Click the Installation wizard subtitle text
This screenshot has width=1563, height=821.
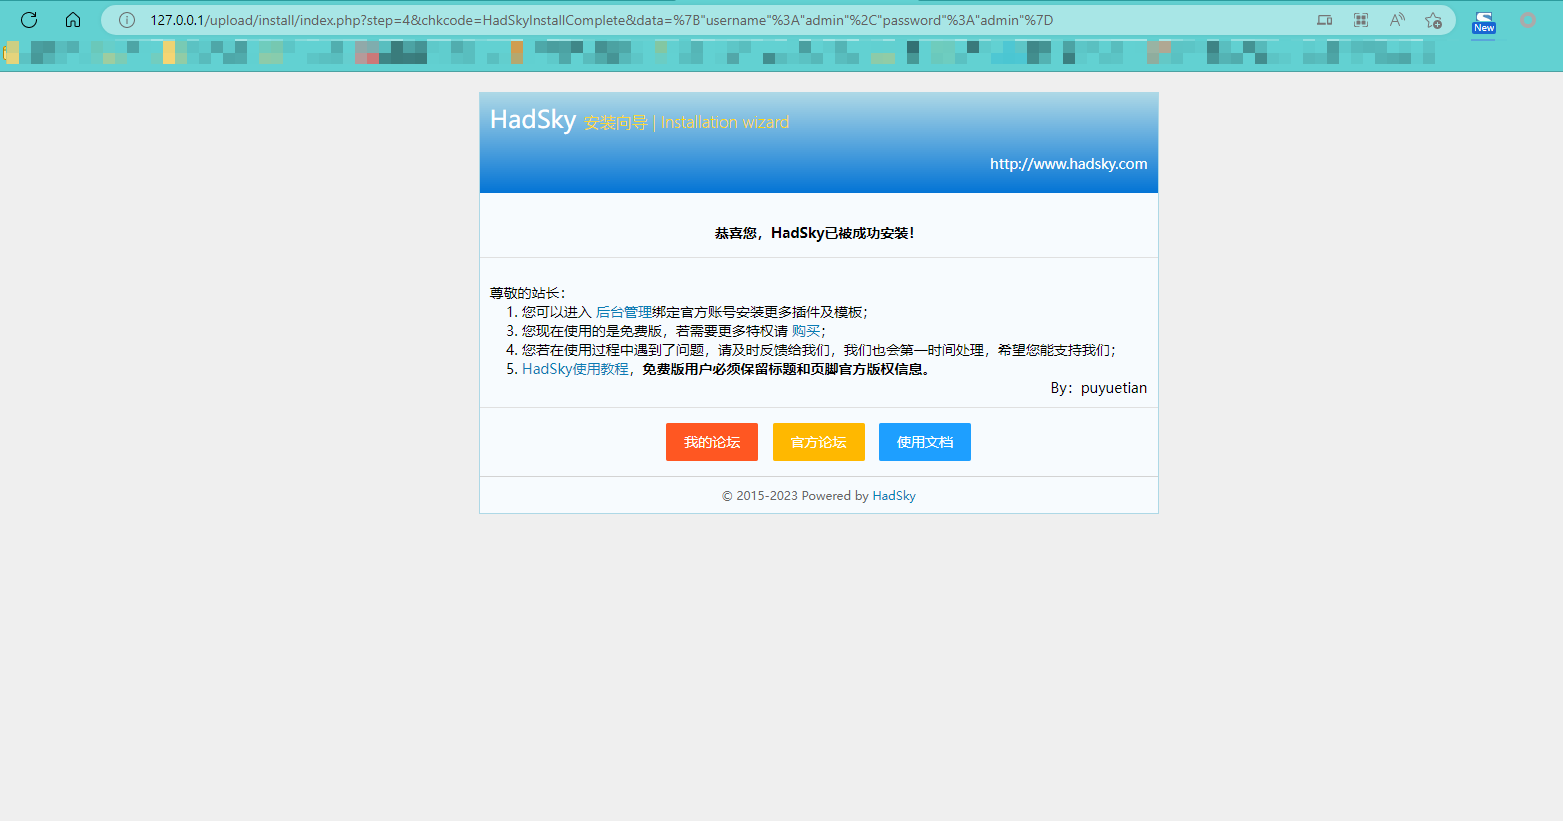[725, 122]
